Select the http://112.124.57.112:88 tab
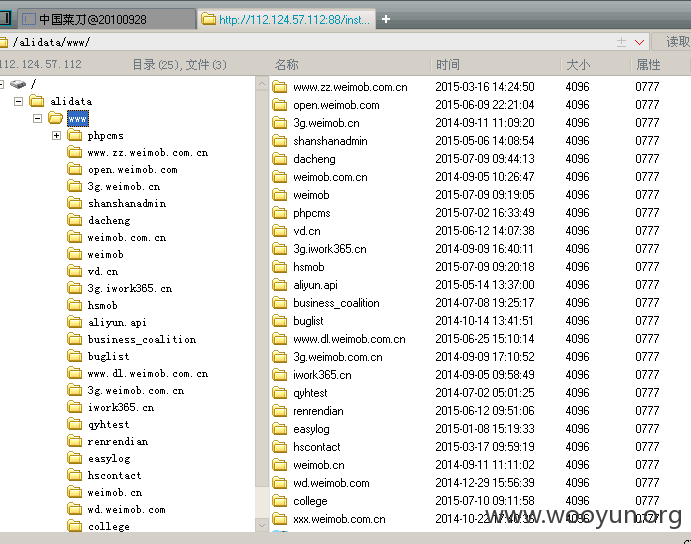 (x=286, y=19)
